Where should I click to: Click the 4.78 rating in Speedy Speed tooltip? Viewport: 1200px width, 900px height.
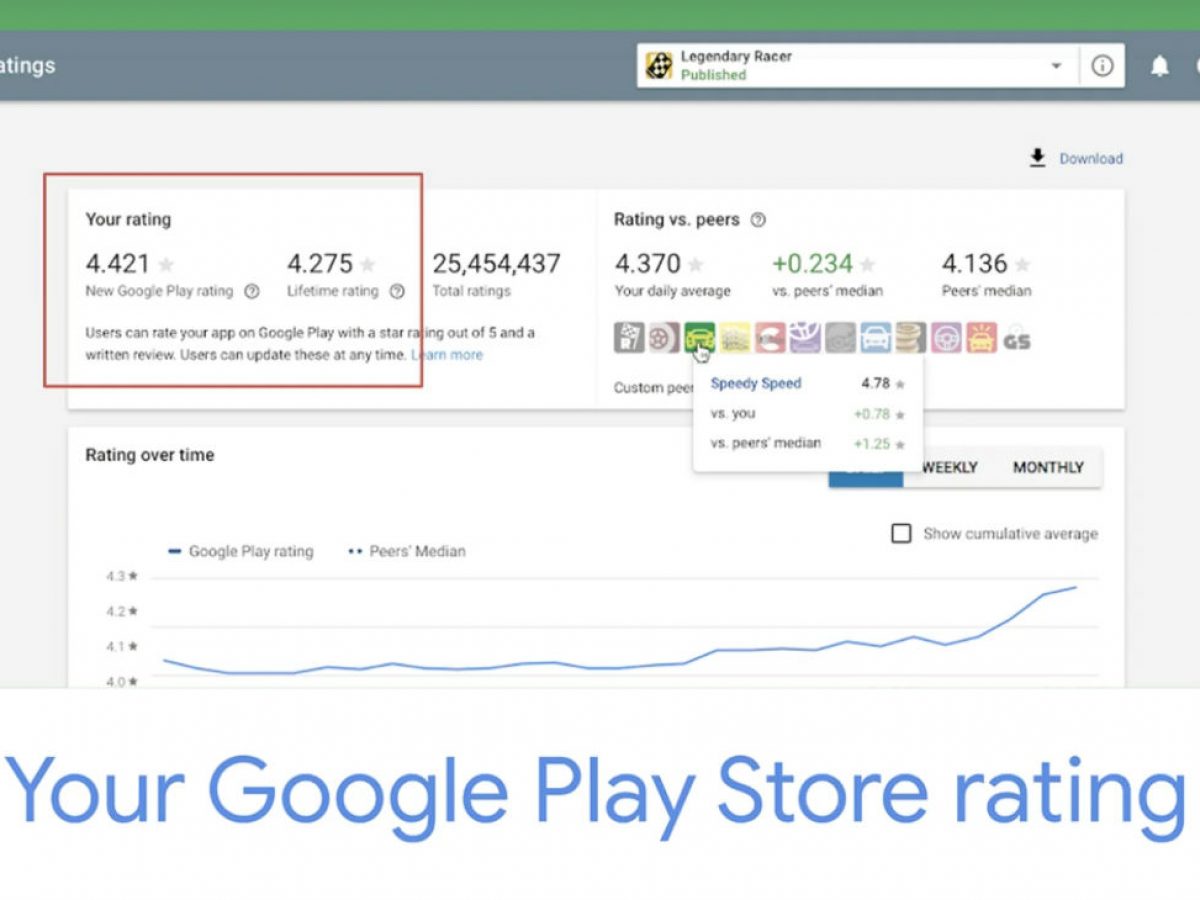click(x=875, y=384)
